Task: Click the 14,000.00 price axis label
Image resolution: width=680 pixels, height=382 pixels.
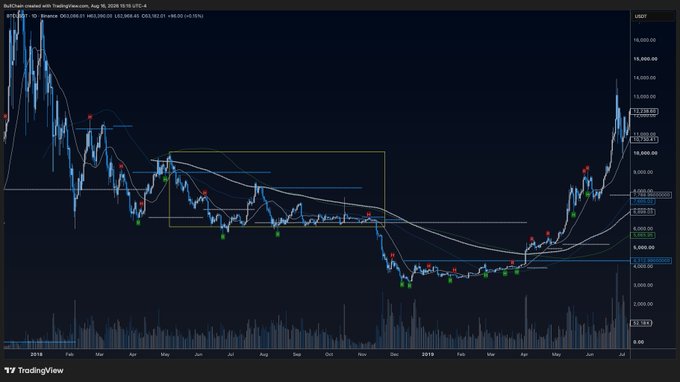Action: tap(644, 78)
